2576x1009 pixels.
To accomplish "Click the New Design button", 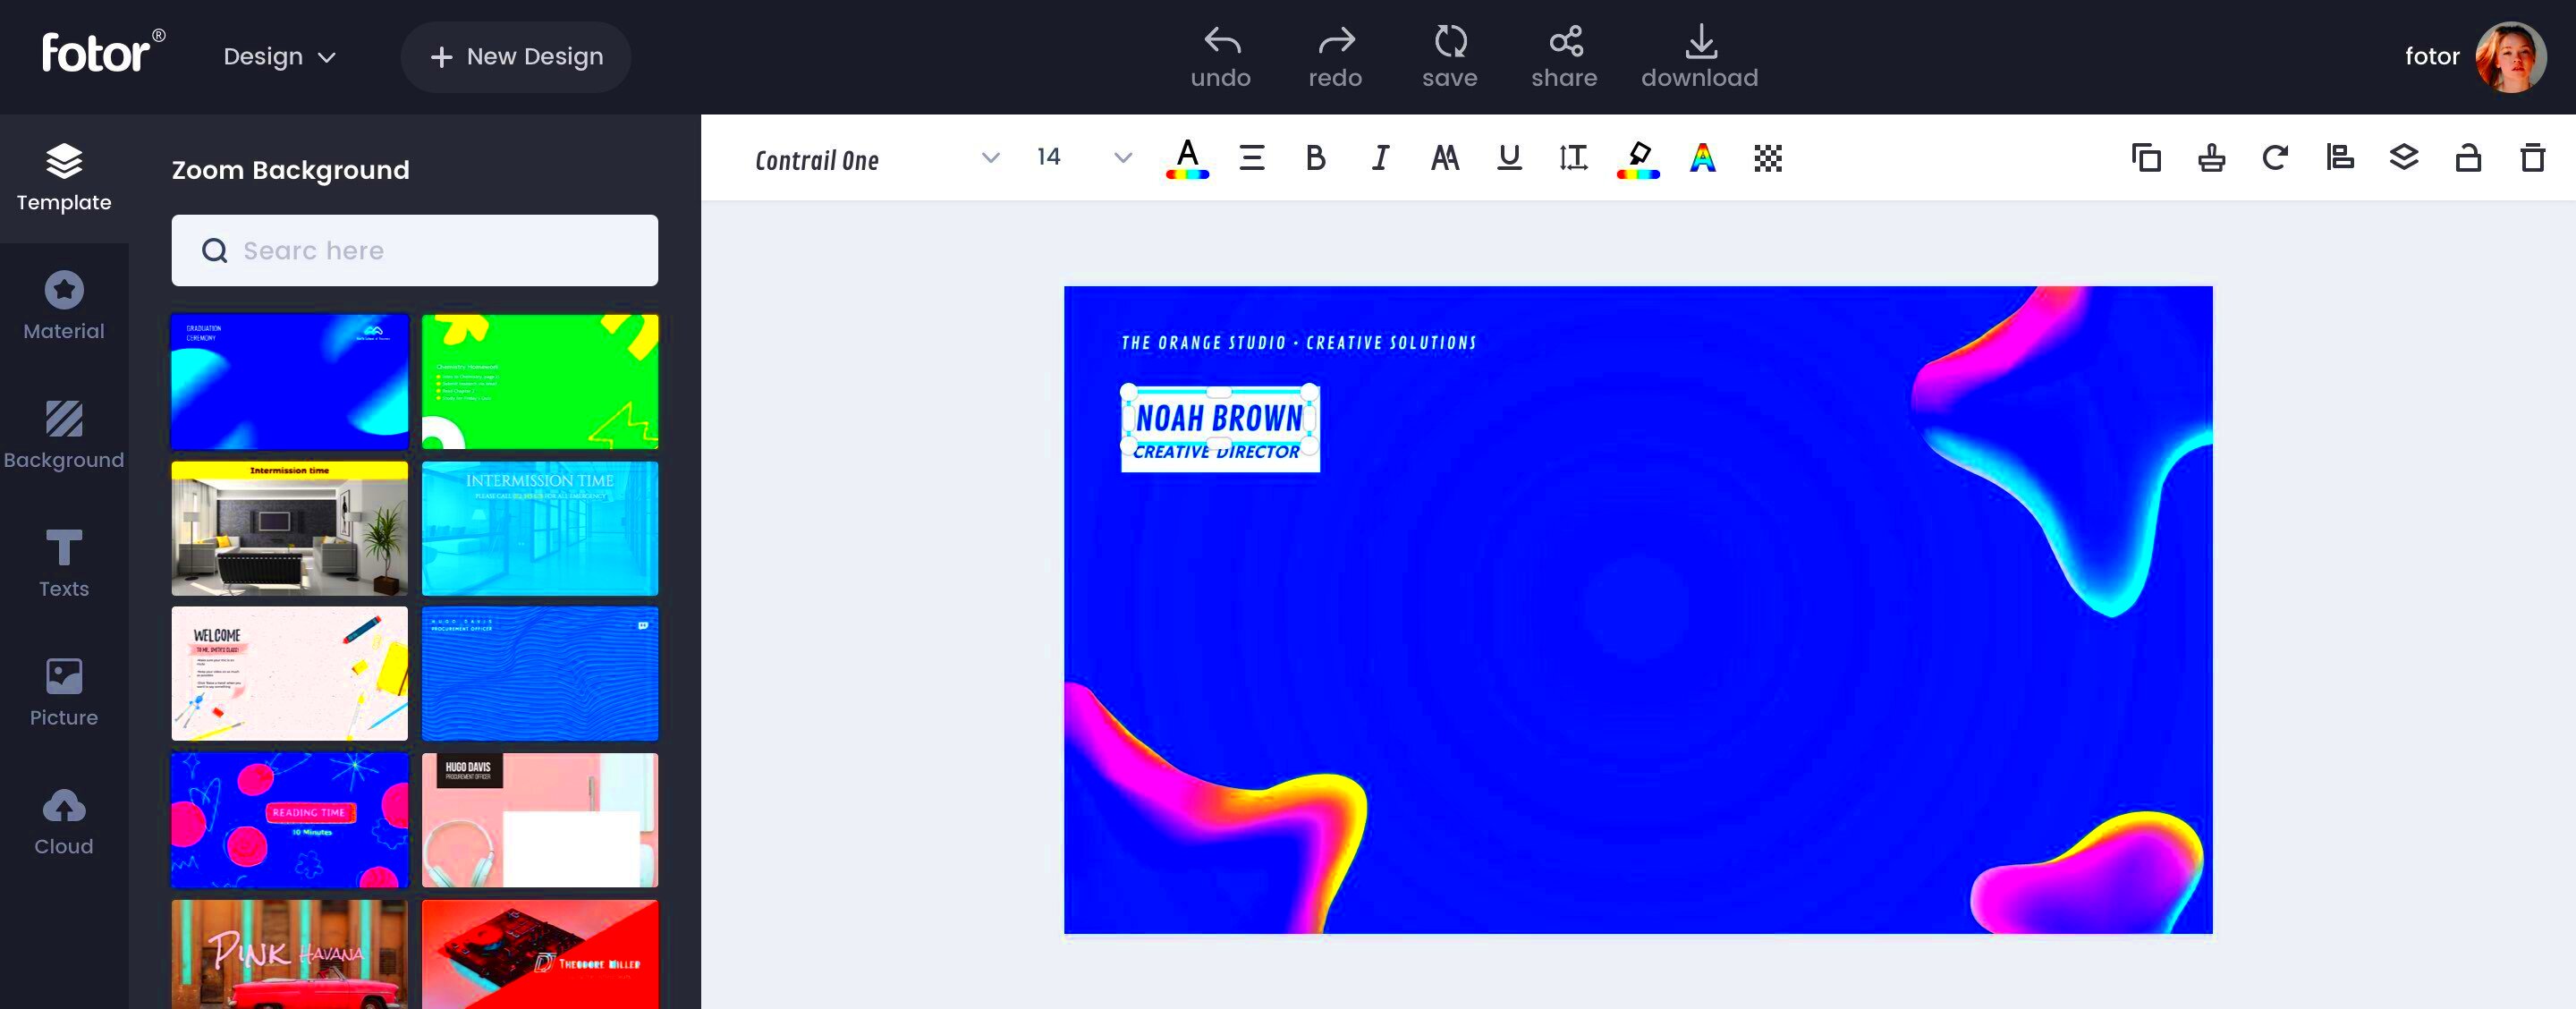I will (516, 57).
